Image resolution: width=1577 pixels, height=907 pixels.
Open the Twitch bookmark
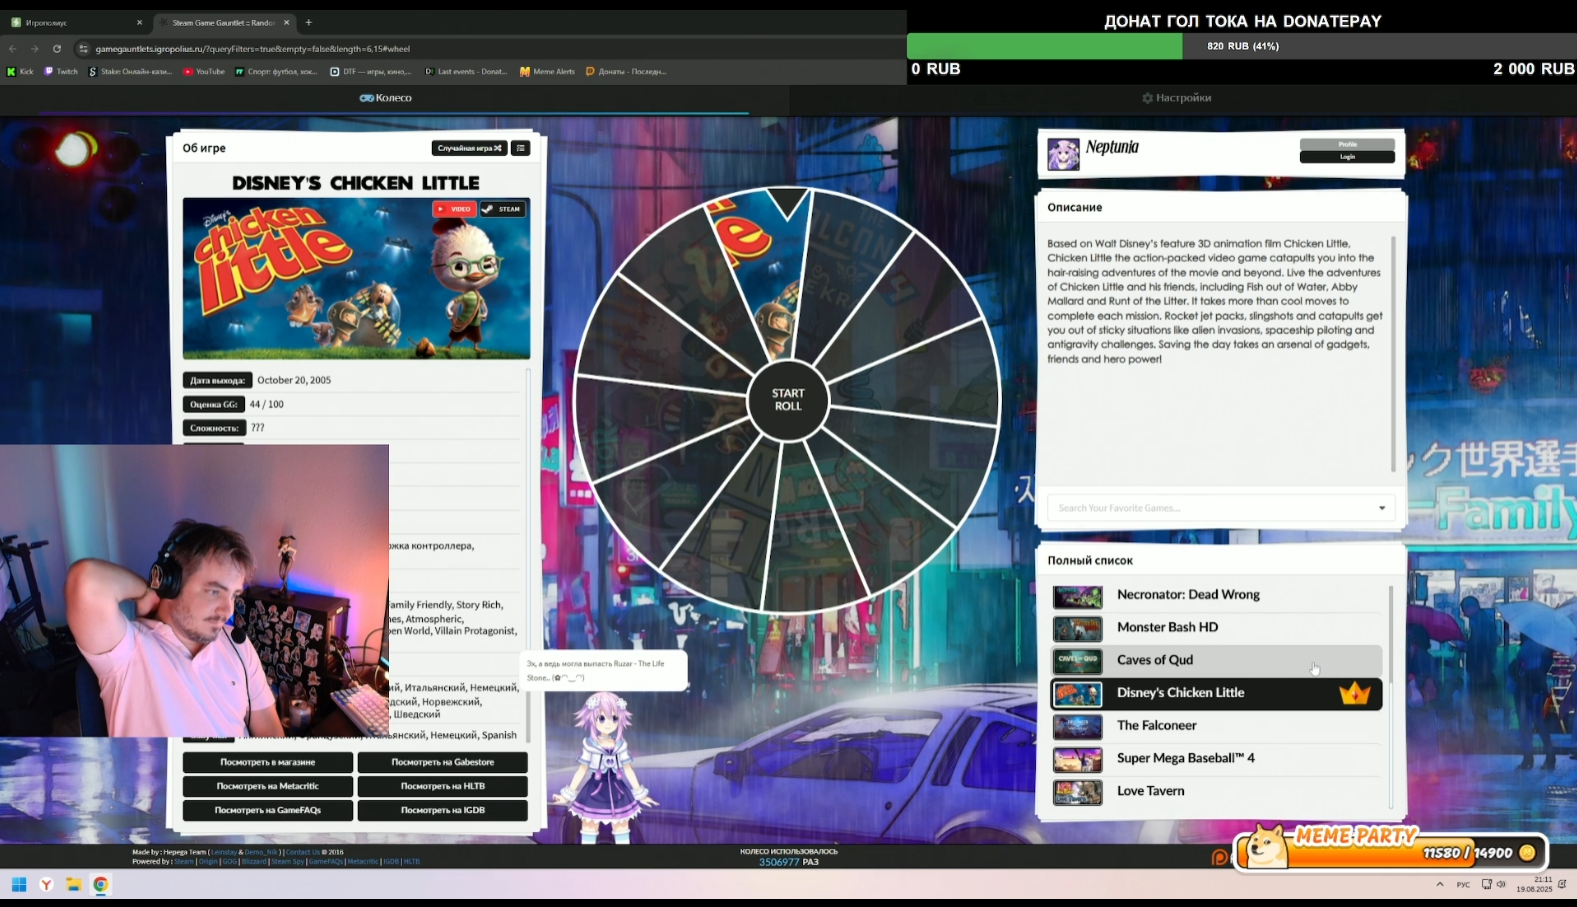pos(61,72)
